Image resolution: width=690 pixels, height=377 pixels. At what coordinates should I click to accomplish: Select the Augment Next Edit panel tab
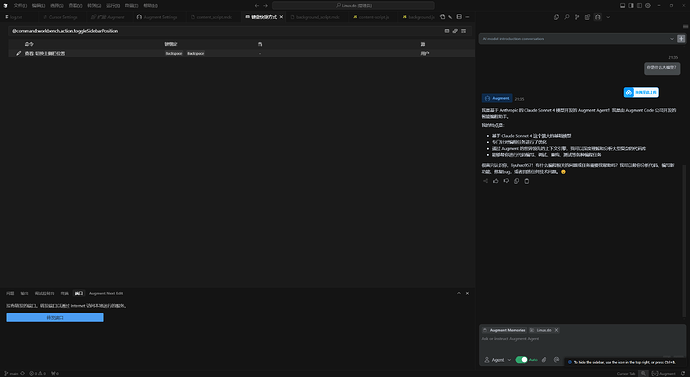pos(106,293)
